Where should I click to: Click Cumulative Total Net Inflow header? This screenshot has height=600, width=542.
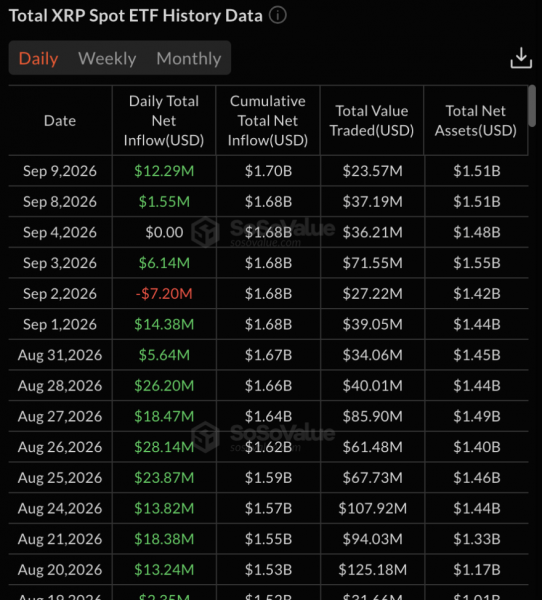click(268, 121)
